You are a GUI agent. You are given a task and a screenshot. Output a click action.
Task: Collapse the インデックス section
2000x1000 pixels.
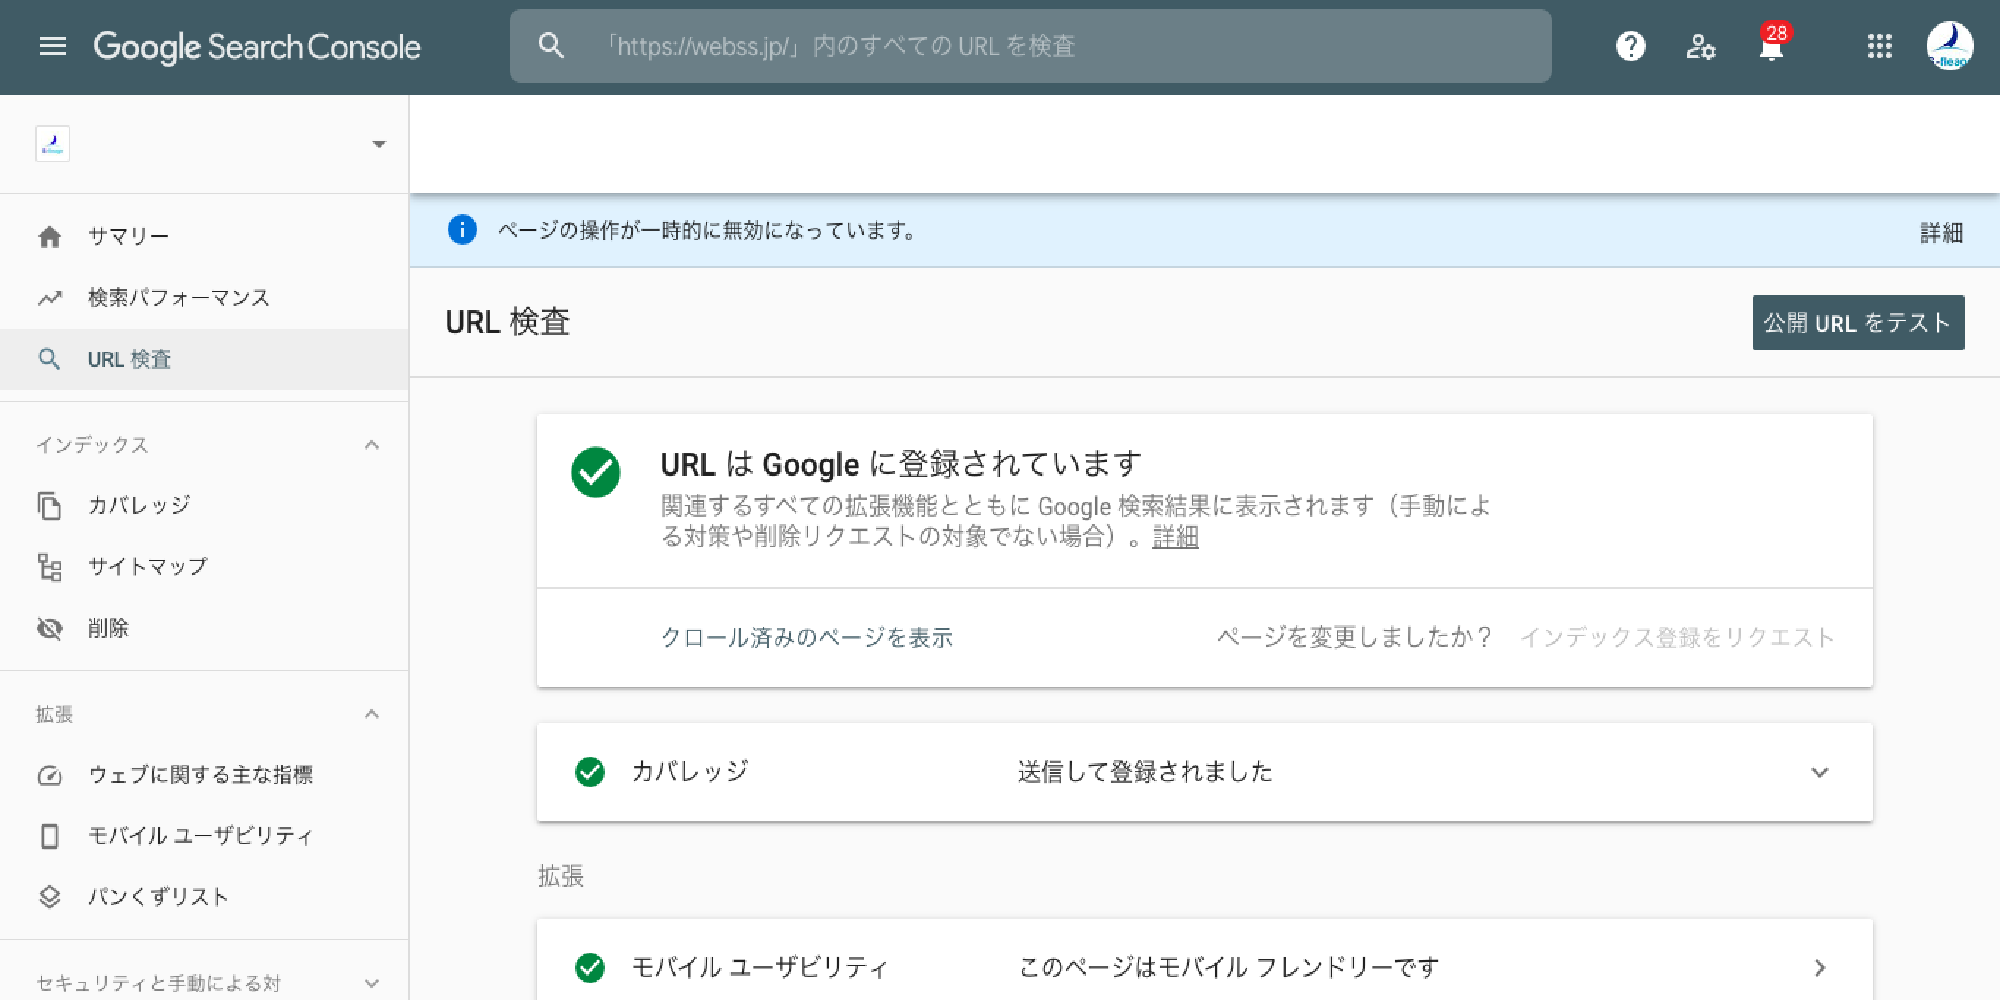372,445
